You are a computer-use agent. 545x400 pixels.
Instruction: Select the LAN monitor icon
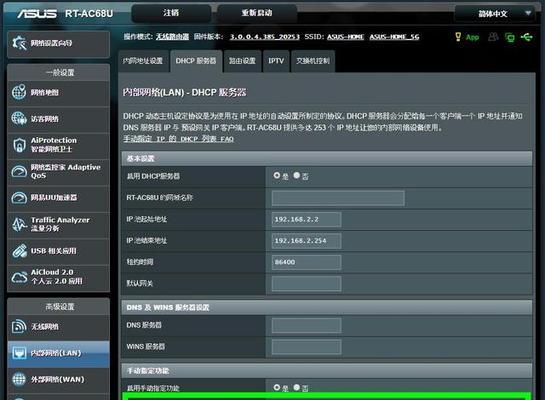tap(19, 353)
